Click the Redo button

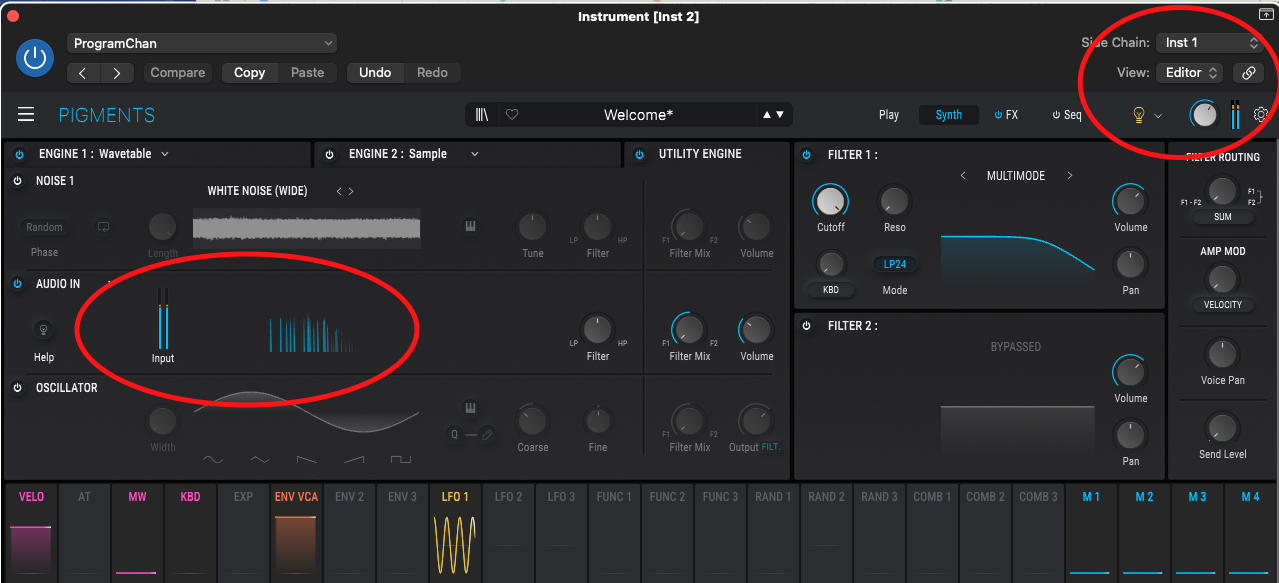(x=432, y=73)
